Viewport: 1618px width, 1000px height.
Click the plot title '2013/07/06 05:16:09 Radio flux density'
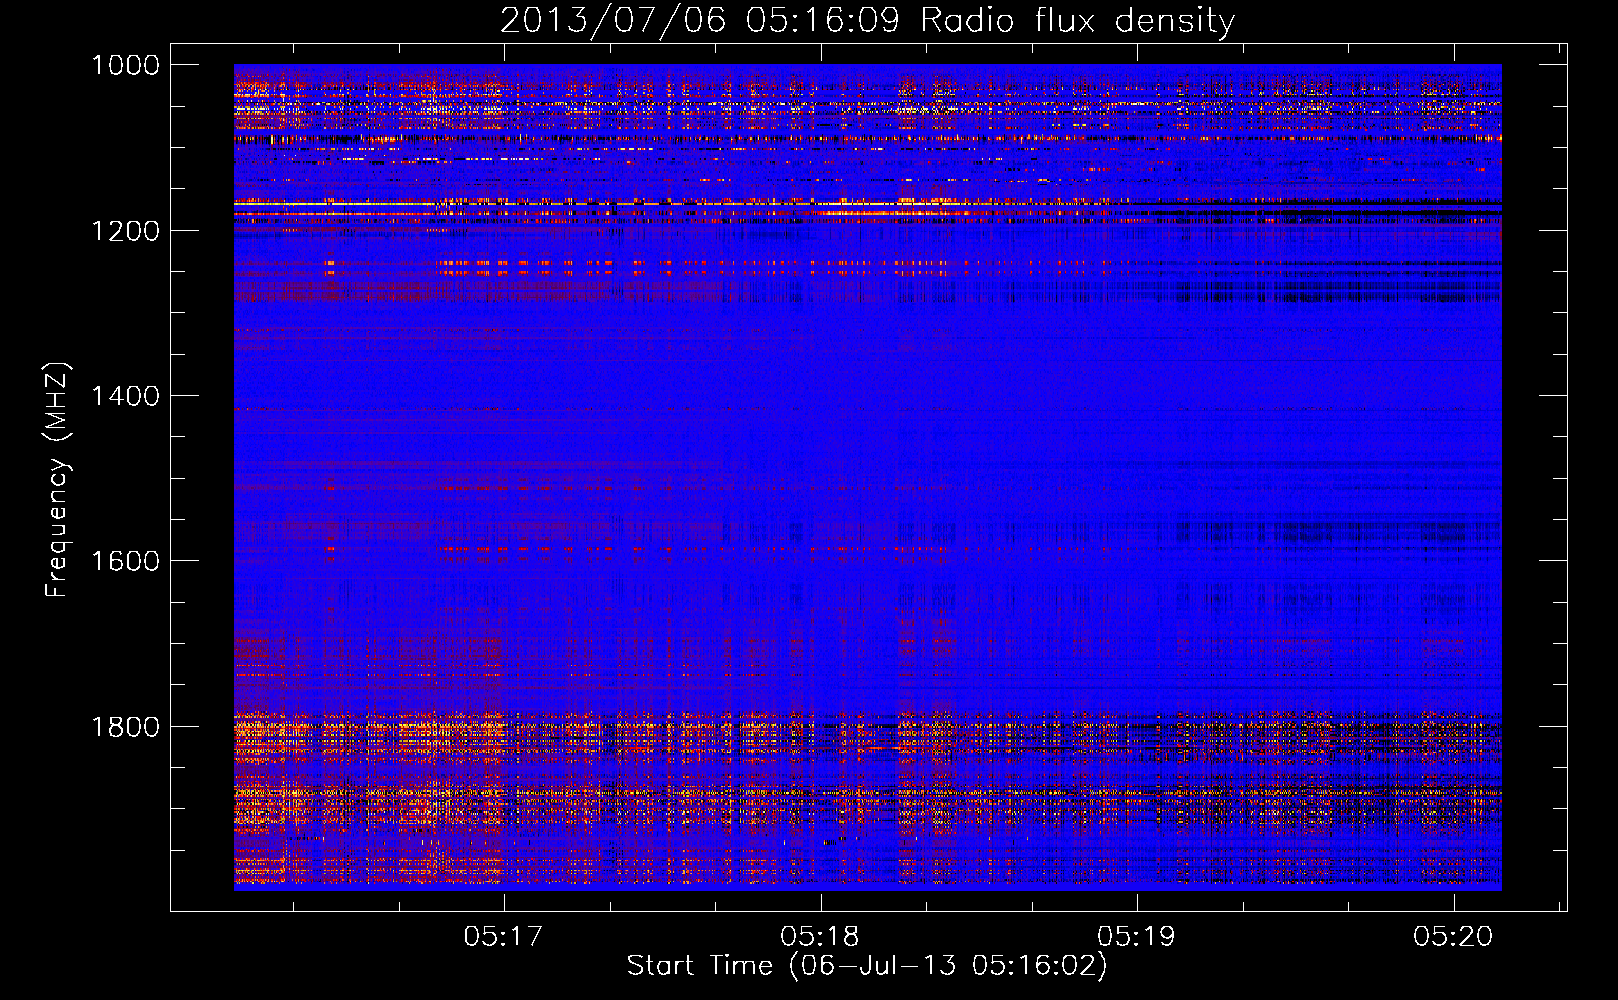click(867, 21)
